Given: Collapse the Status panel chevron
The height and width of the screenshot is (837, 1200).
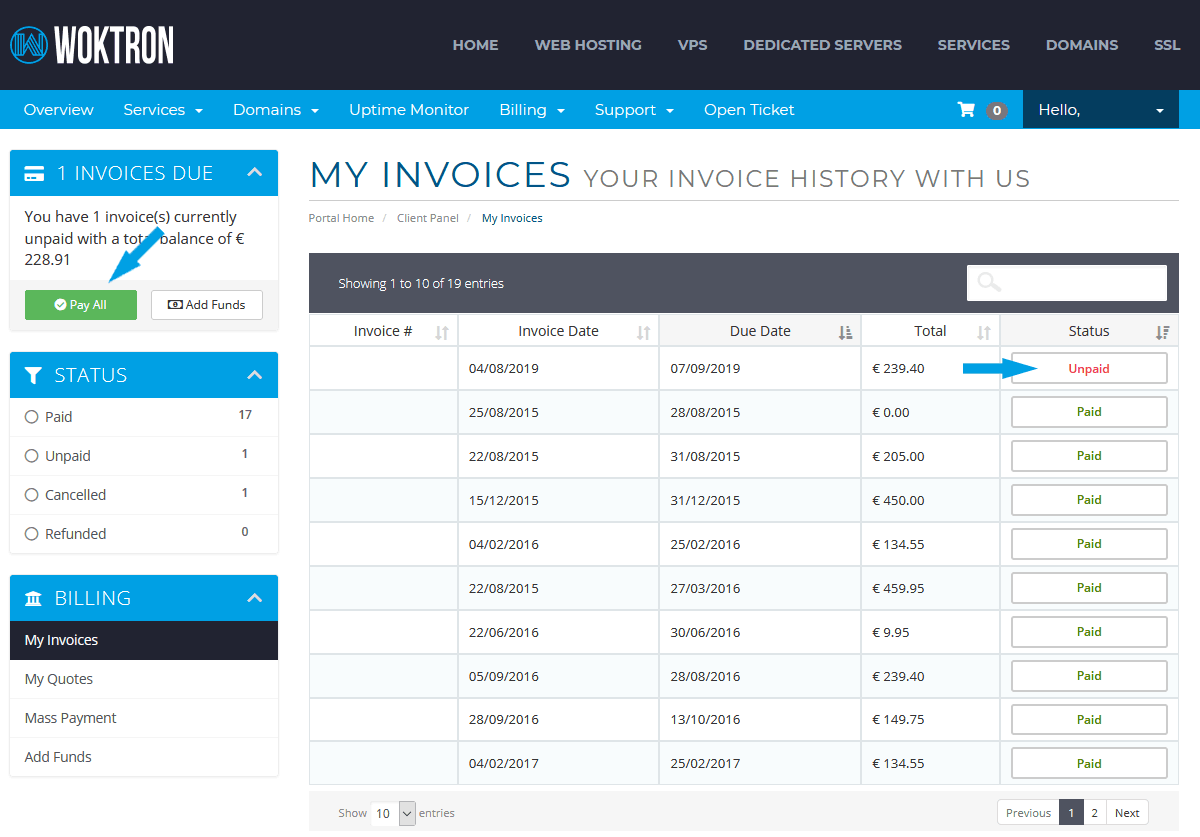Looking at the screenshot, I should [x=254, y=375].
